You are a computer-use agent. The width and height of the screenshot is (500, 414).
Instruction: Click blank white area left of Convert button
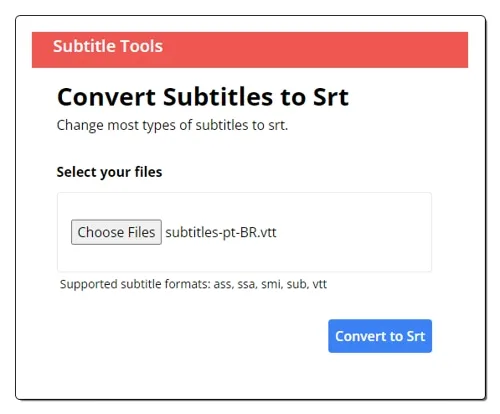pos(187,336)
